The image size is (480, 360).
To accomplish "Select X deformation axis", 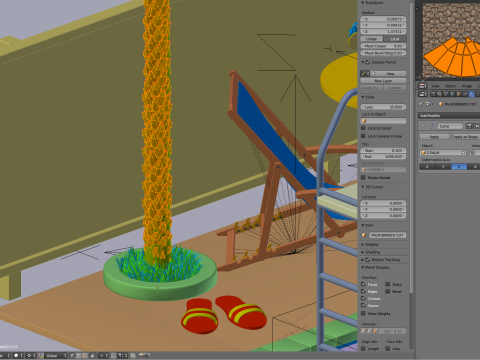I will pos(427,166).
